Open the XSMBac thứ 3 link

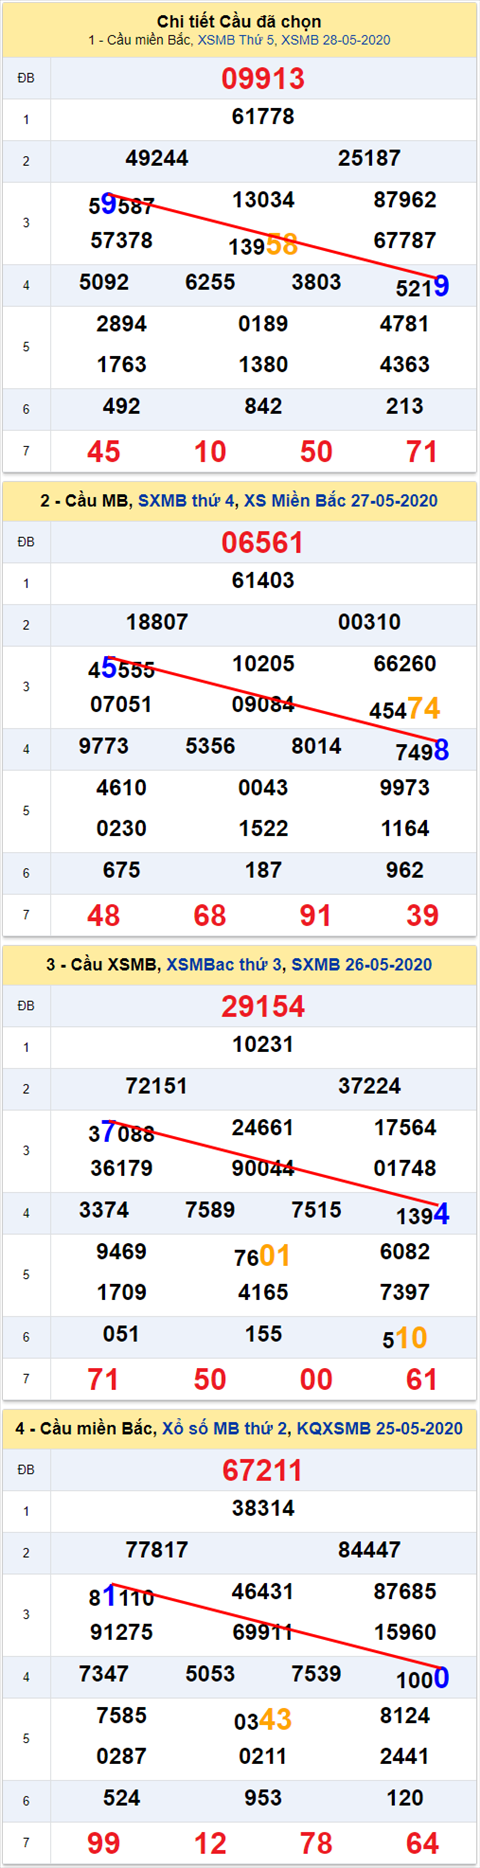pyautogui.click(x=225, y=964)
